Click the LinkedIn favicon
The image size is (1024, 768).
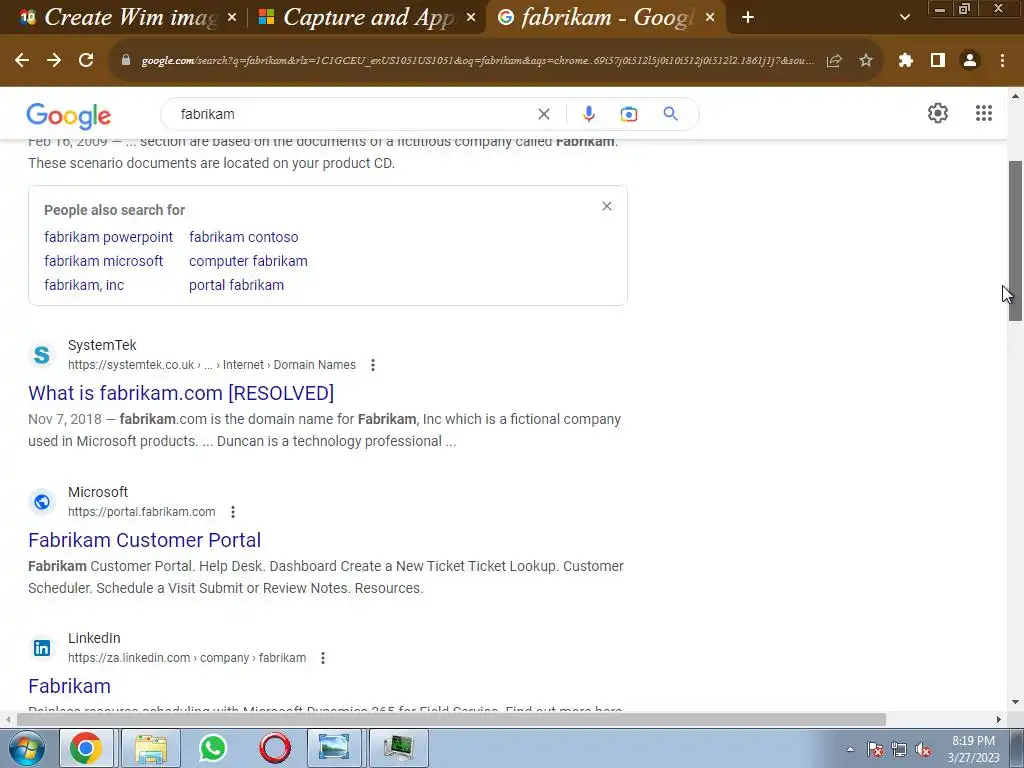coord(42,648)
